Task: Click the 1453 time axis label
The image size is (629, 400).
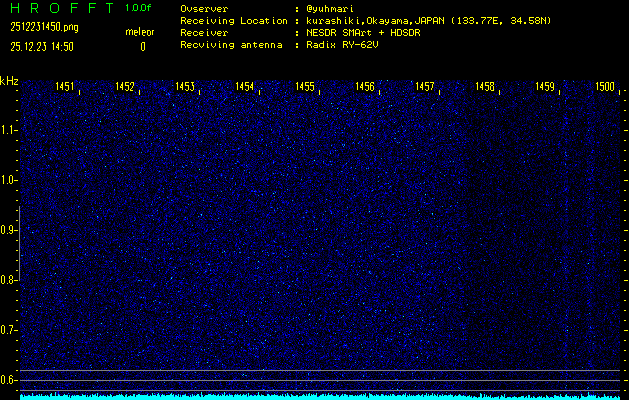Action: pos(184,88)
